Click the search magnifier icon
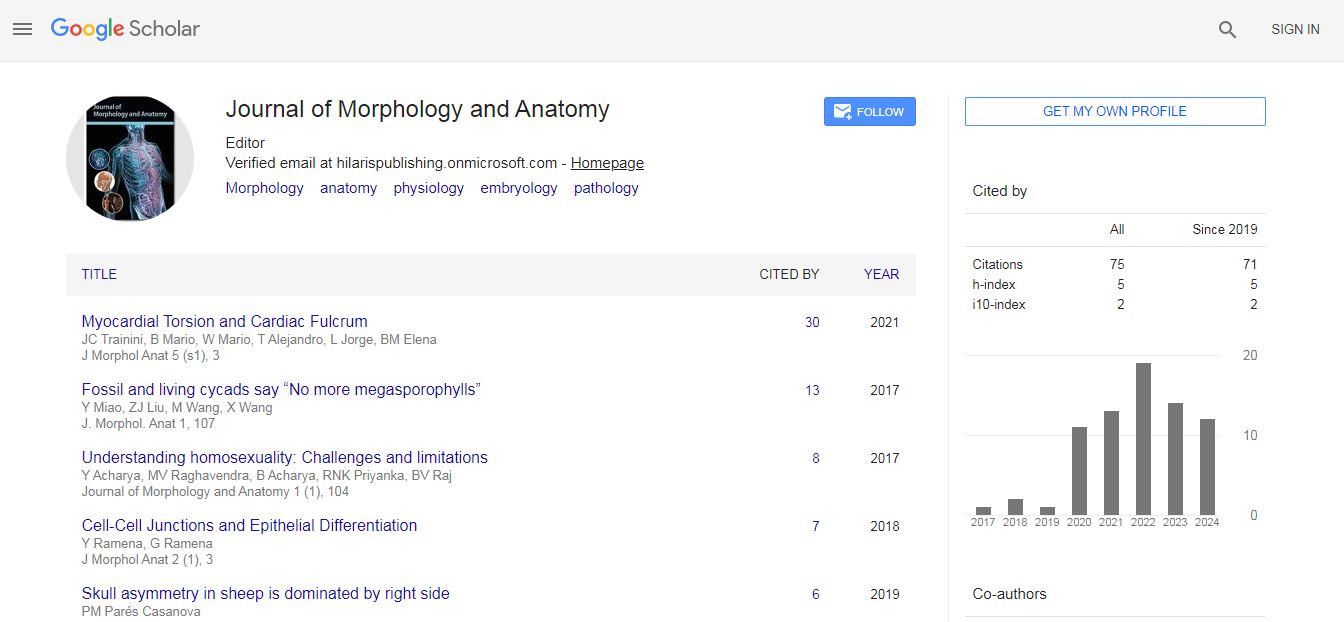The height and width of the screenshot is (622, 1344). (x=1227, y=30)
